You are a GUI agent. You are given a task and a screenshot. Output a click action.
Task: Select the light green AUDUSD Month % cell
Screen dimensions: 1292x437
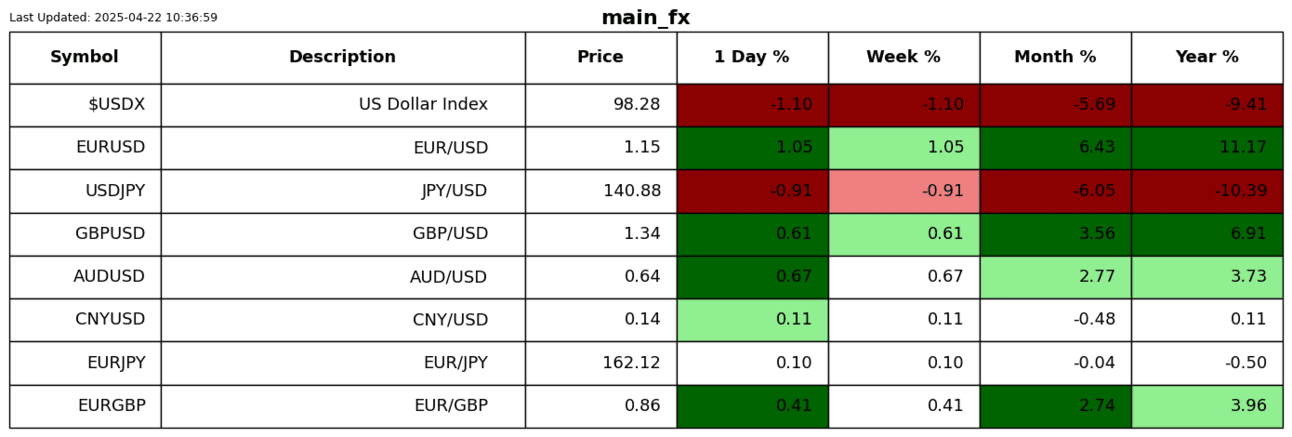(1055, 277)
